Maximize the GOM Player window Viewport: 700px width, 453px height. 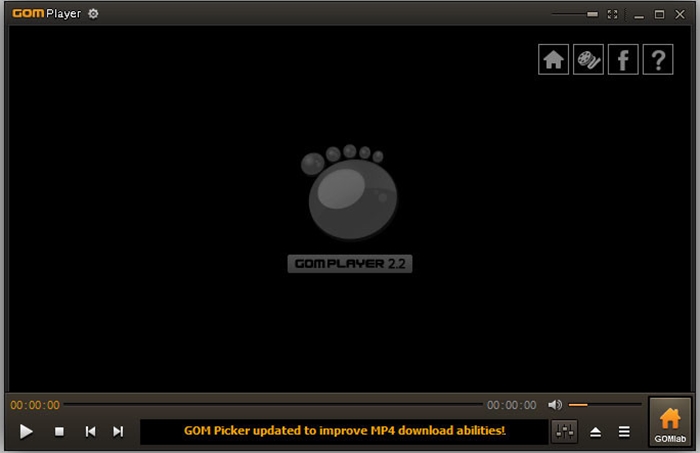pos(659,14)
